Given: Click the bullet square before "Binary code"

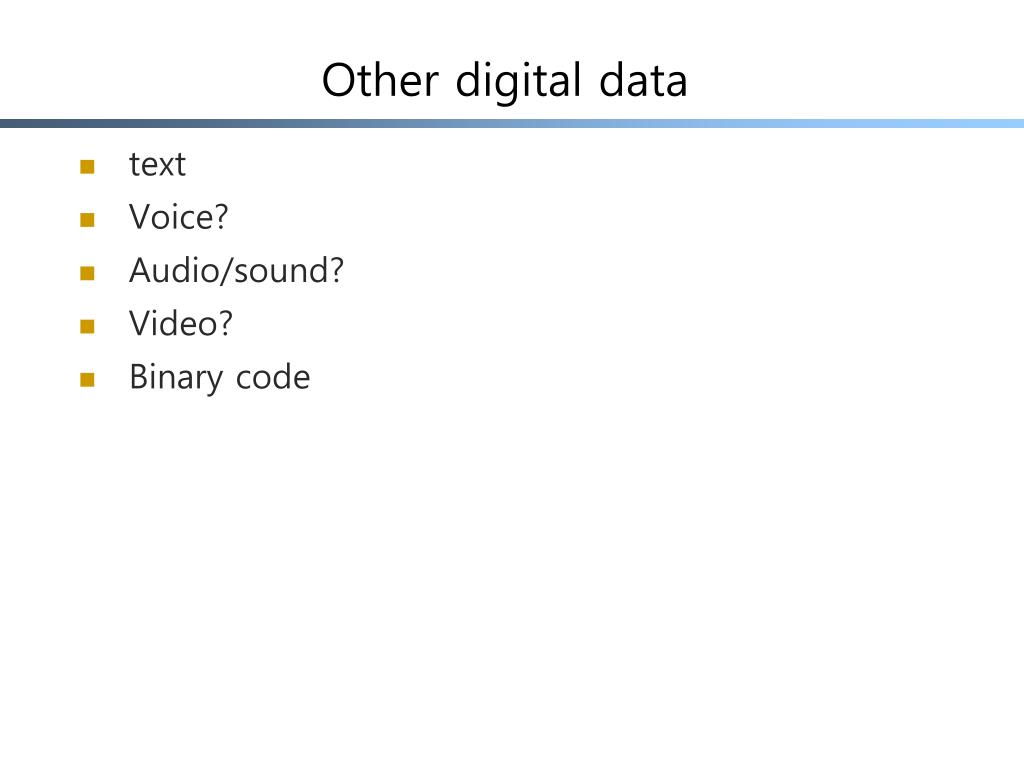Looking at the screenshot, I should [x=88, y=379].
